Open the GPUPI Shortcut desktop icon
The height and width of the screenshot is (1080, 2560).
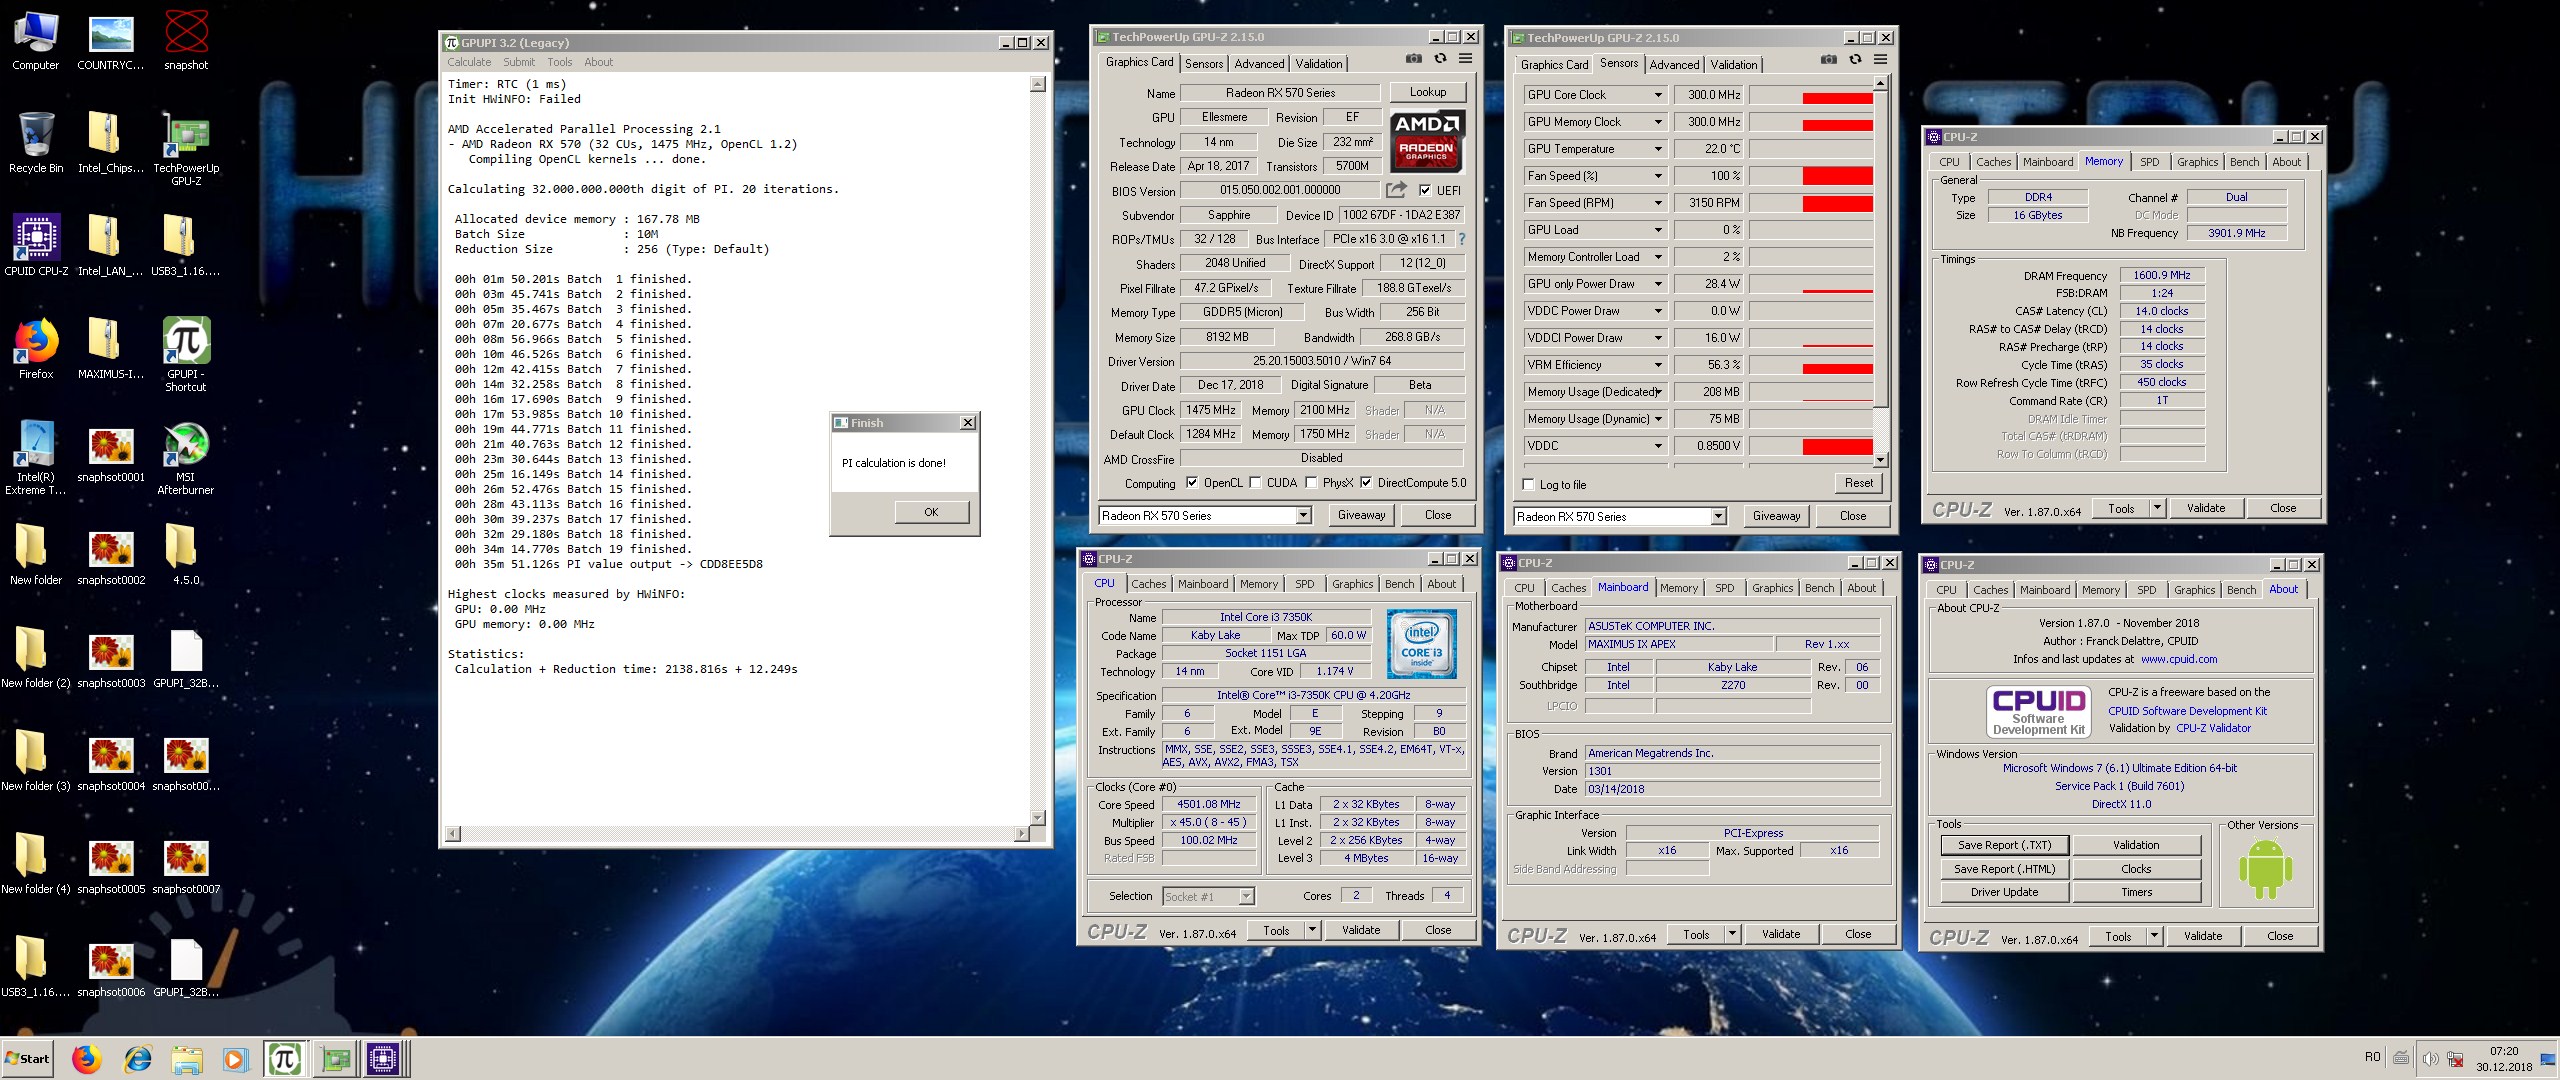(x=186, y=355)
